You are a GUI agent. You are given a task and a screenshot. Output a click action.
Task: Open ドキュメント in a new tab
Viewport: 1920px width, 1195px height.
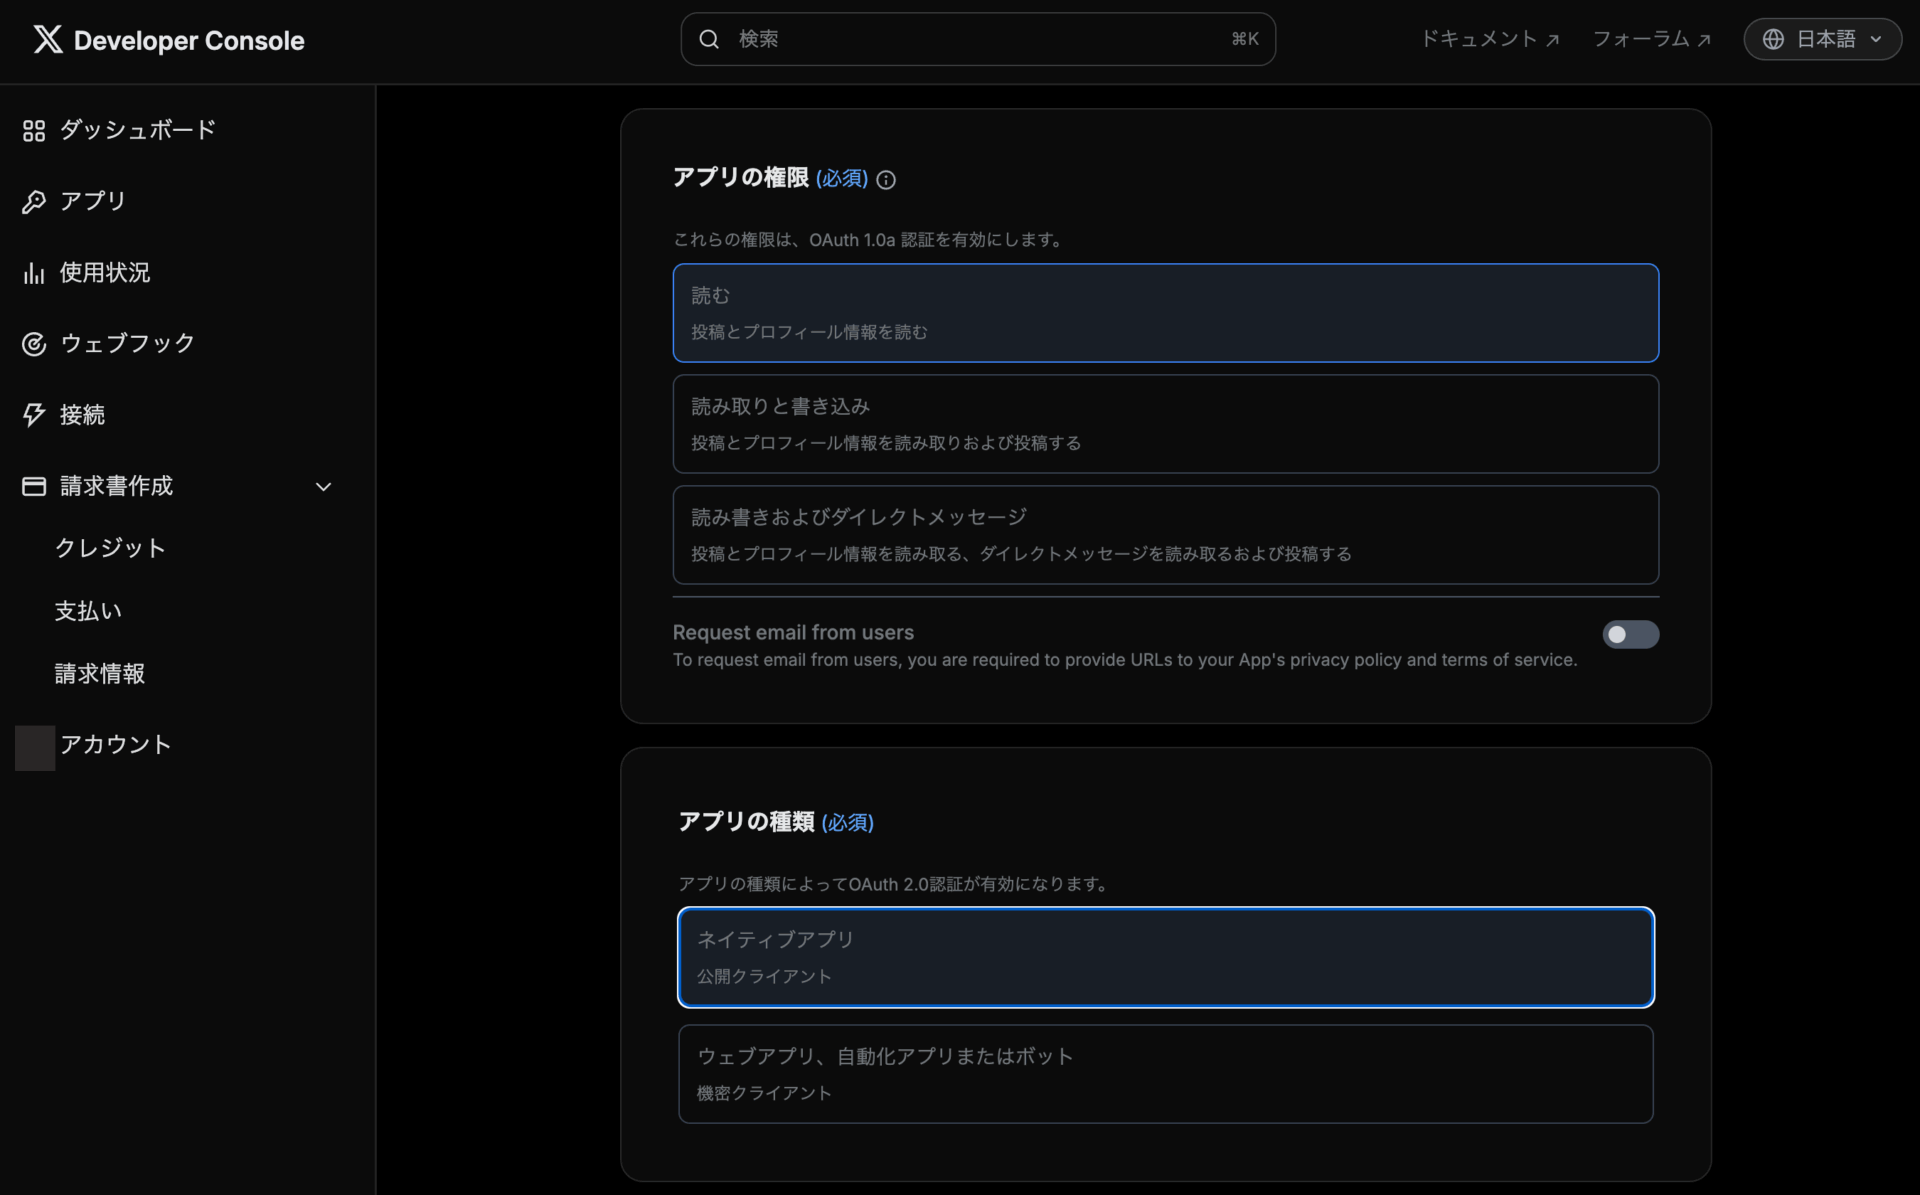pos(1489,39)
